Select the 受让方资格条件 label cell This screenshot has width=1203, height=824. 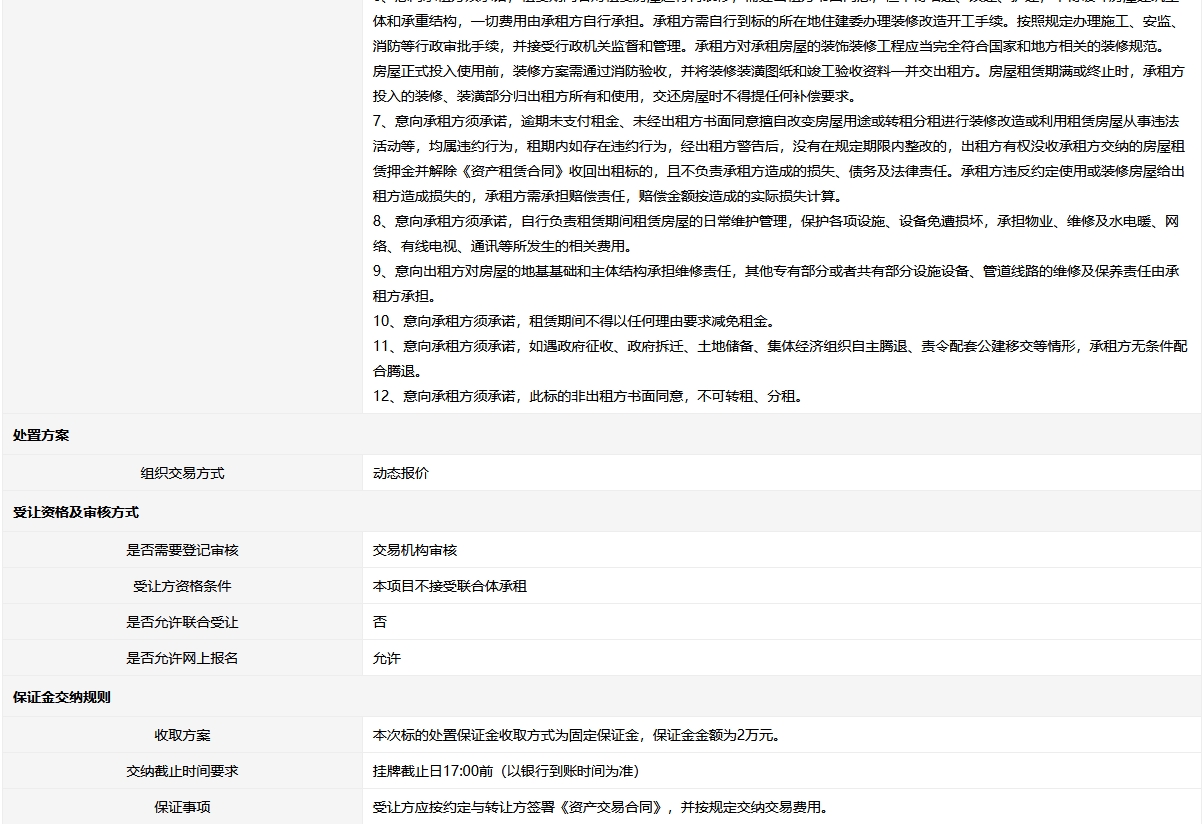coord(182,586)
